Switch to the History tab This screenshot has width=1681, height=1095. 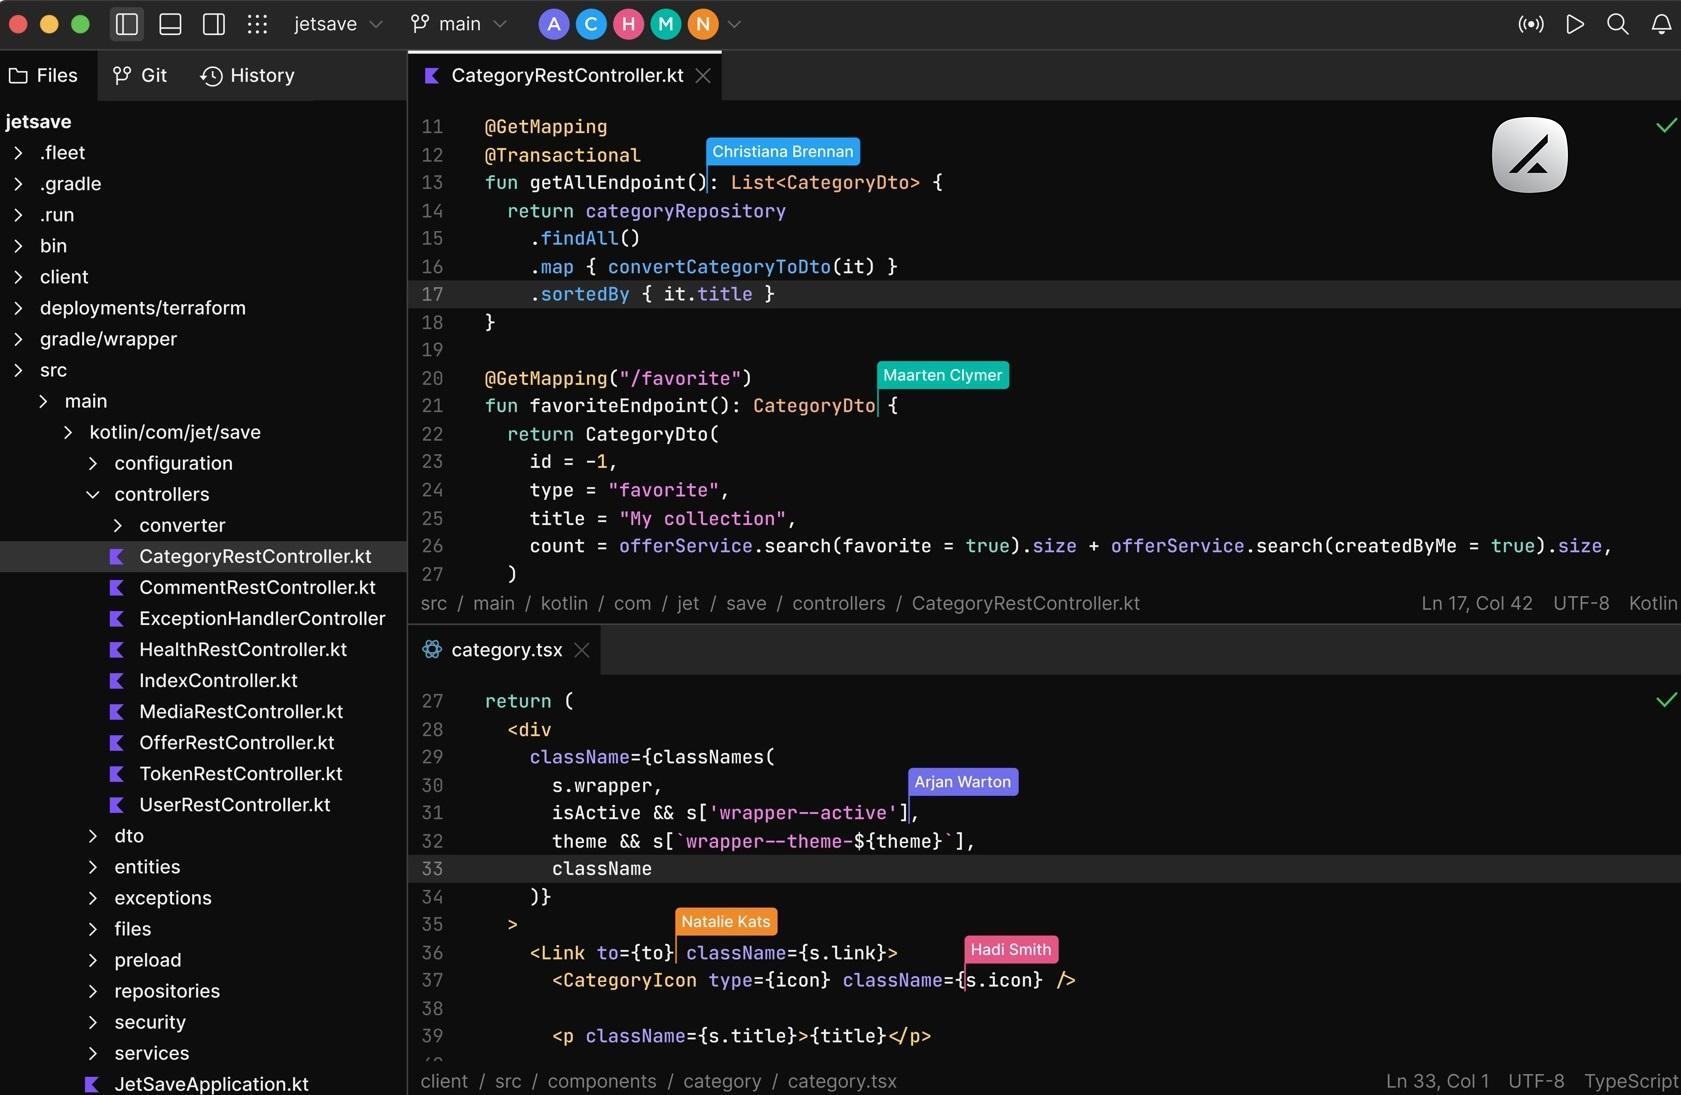pos(248,75)
